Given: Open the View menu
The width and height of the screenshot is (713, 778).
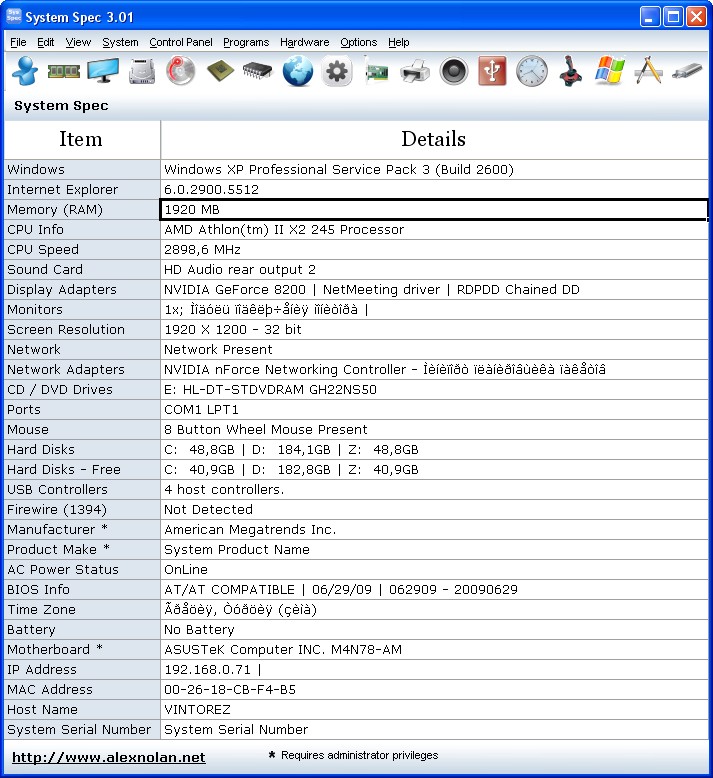Looking at the screenshot, I should coord(78,42).
